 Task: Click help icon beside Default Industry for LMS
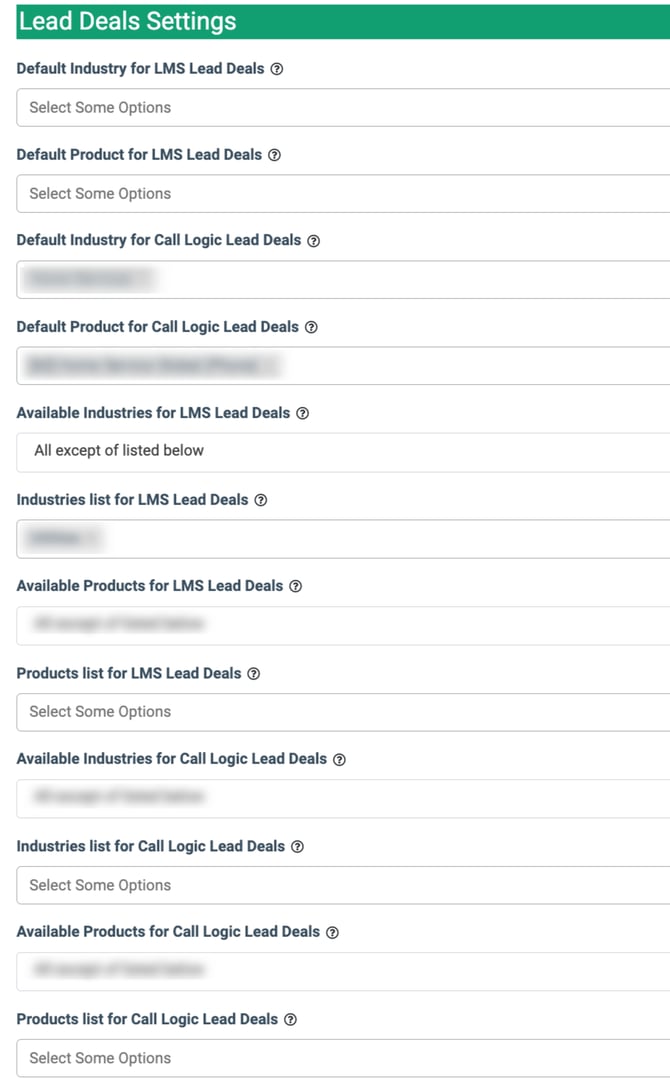[x=277, y=69]
